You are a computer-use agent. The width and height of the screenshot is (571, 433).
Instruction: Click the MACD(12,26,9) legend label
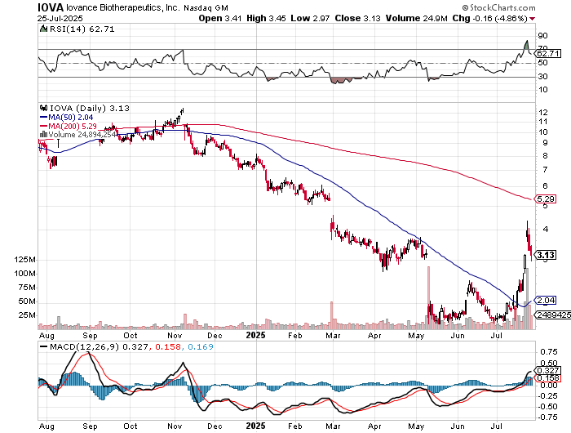point(84,347)
